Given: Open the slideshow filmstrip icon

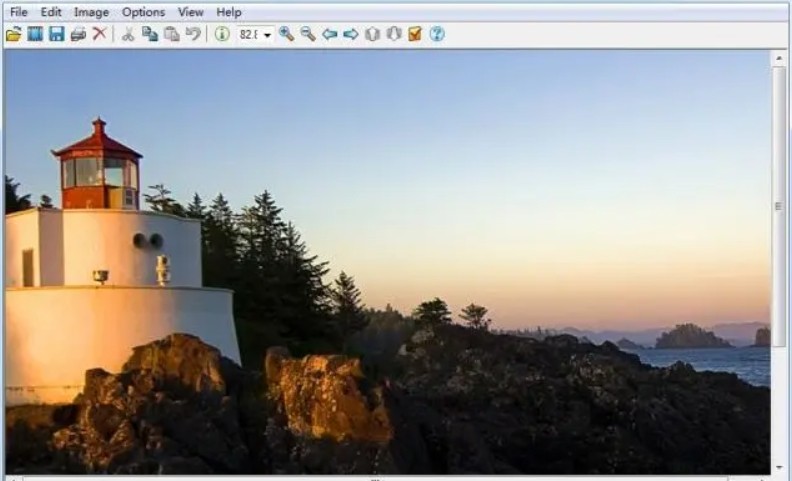Looking at the screenshot, I should point(35,34).
